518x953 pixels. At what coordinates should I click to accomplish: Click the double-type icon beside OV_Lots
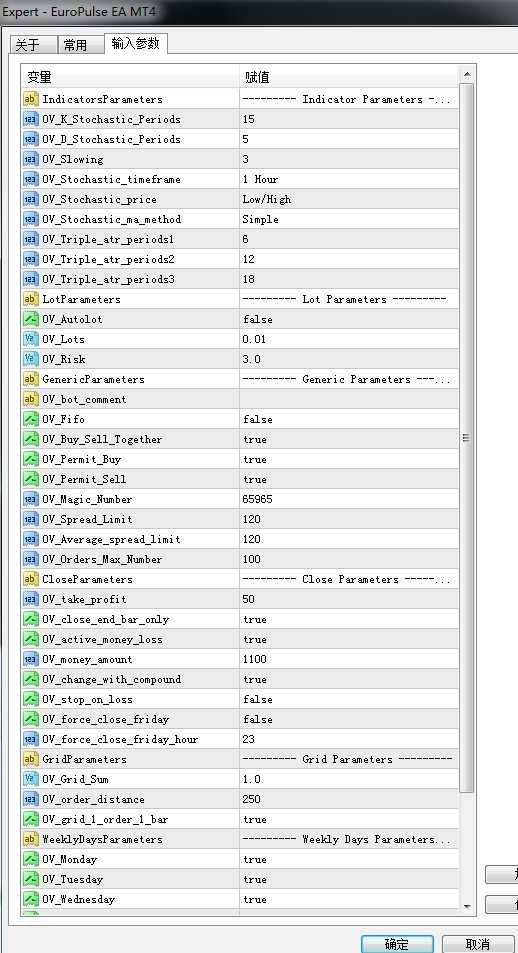tap(30, 339)
